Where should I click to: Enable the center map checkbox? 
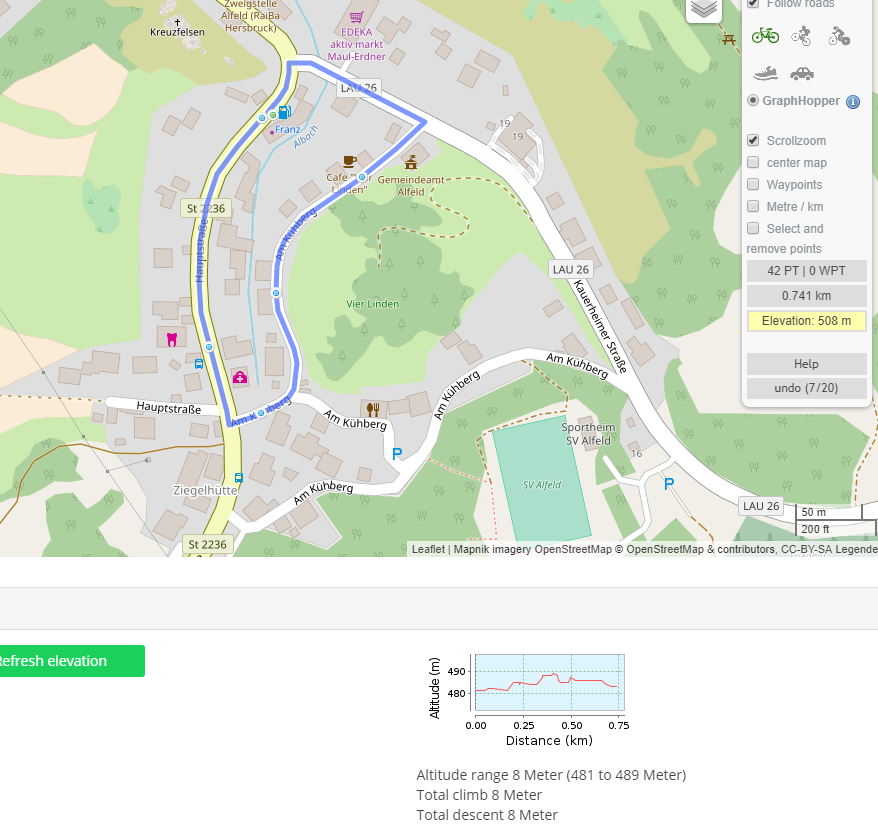[x=754, y=163]
